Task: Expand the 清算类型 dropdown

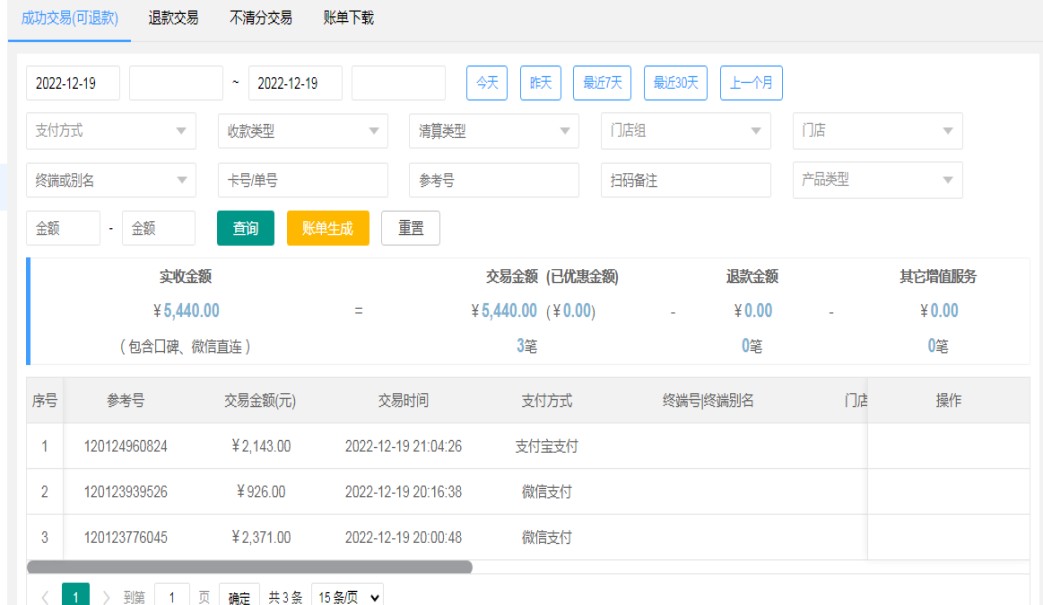Action: (x=494, y=131)
